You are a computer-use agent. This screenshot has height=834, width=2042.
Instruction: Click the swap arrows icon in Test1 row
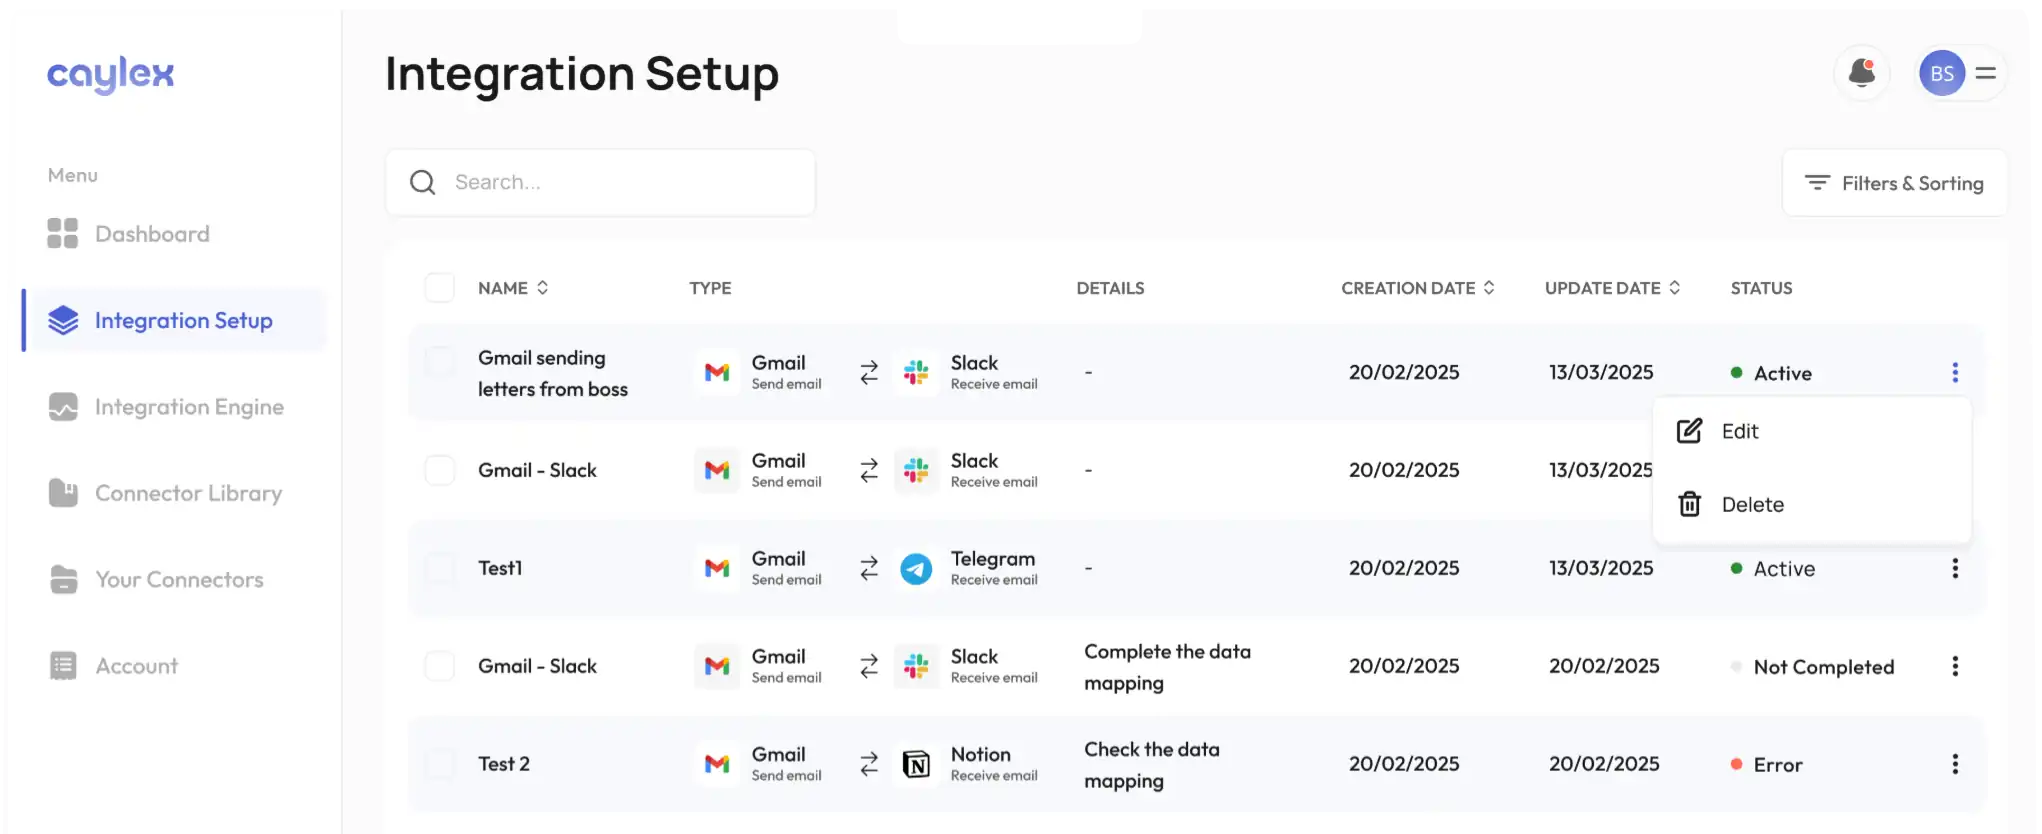point(869,568)
